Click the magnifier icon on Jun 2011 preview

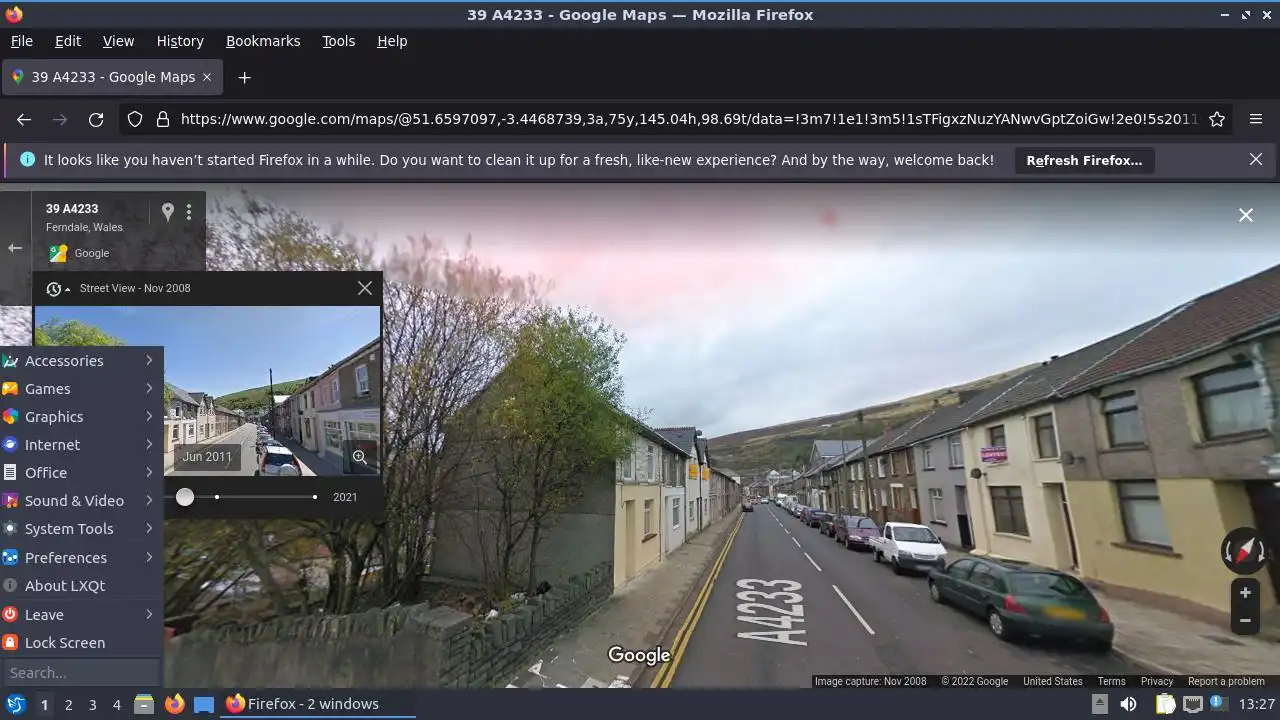point(359,457)
